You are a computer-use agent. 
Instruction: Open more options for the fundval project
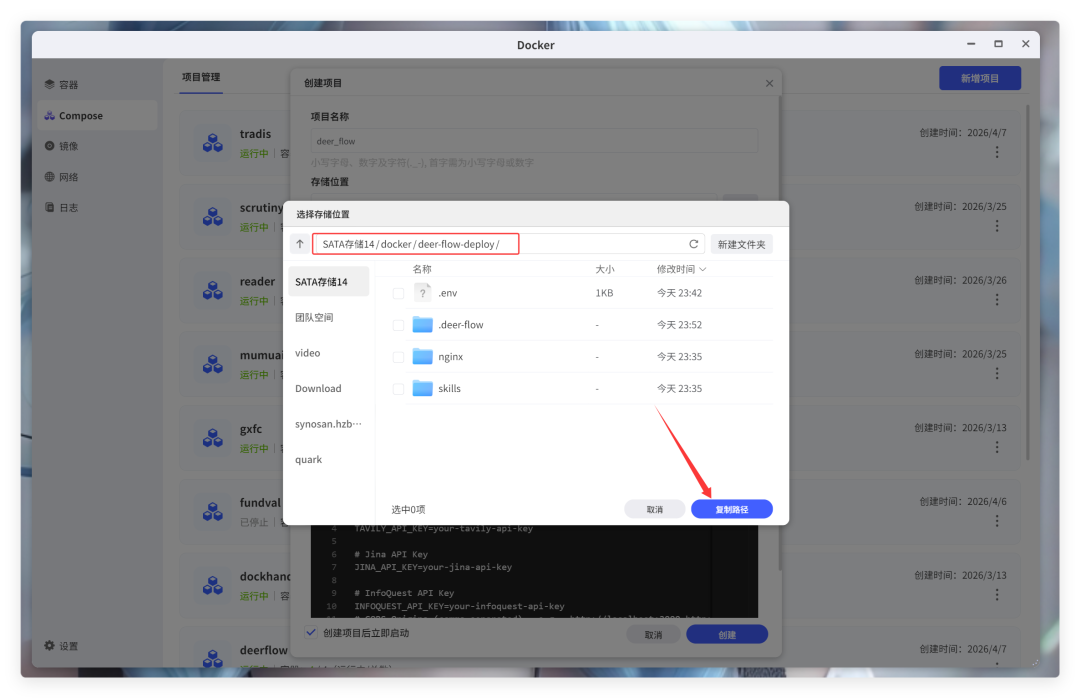(997, 521)
